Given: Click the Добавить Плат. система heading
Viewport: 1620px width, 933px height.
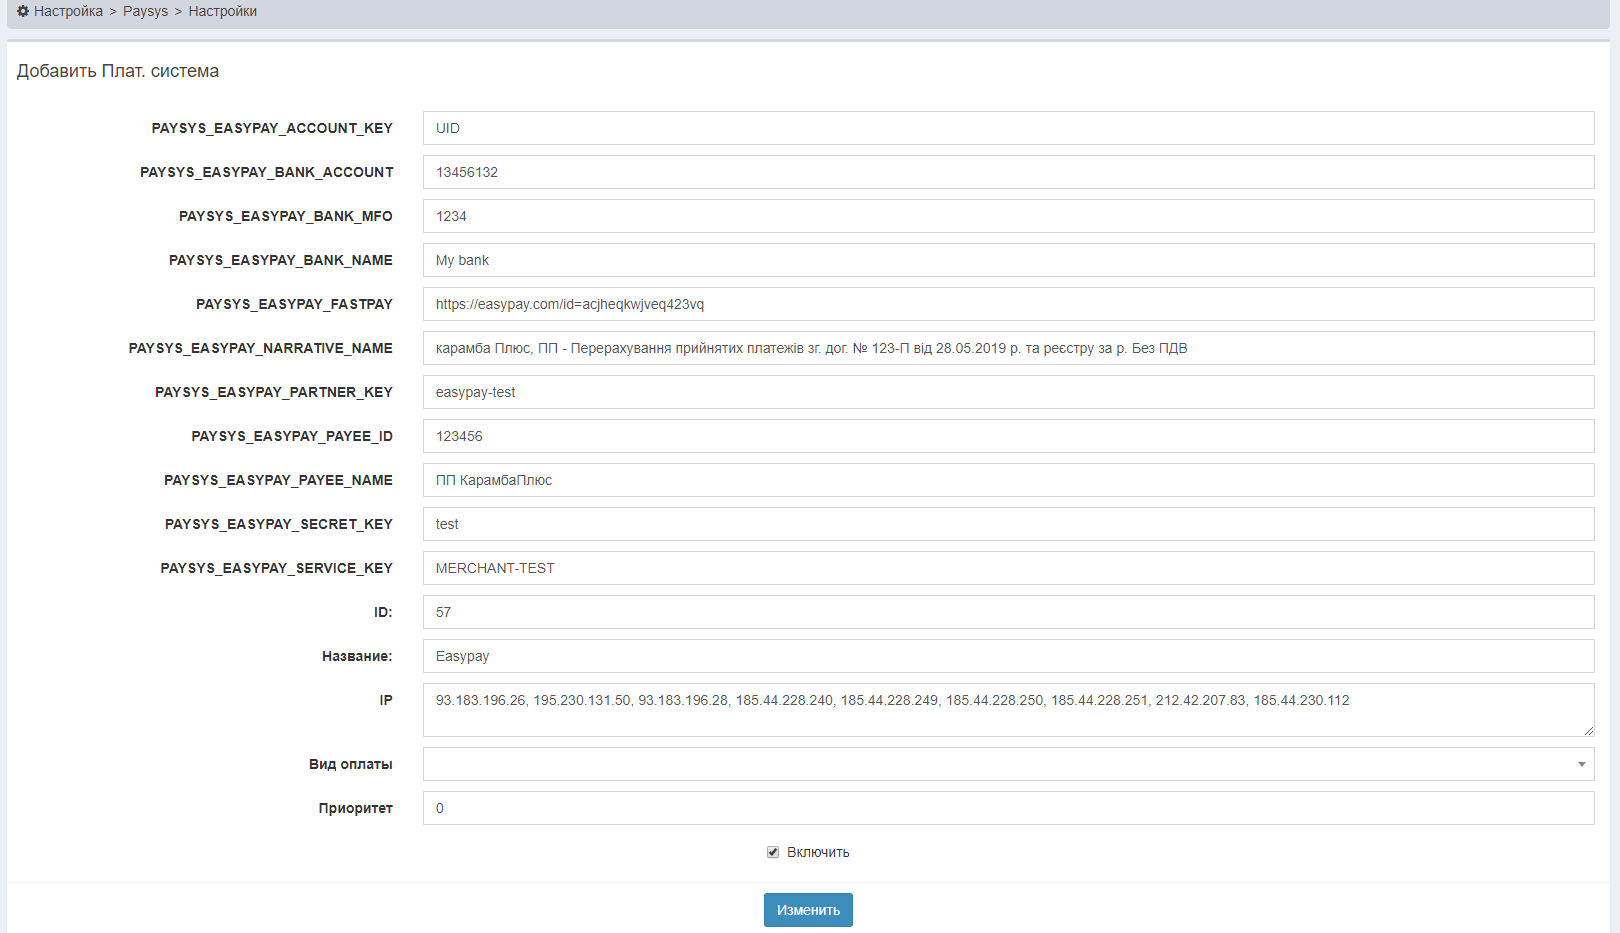Looking at the screenshot, I should 118,71.
